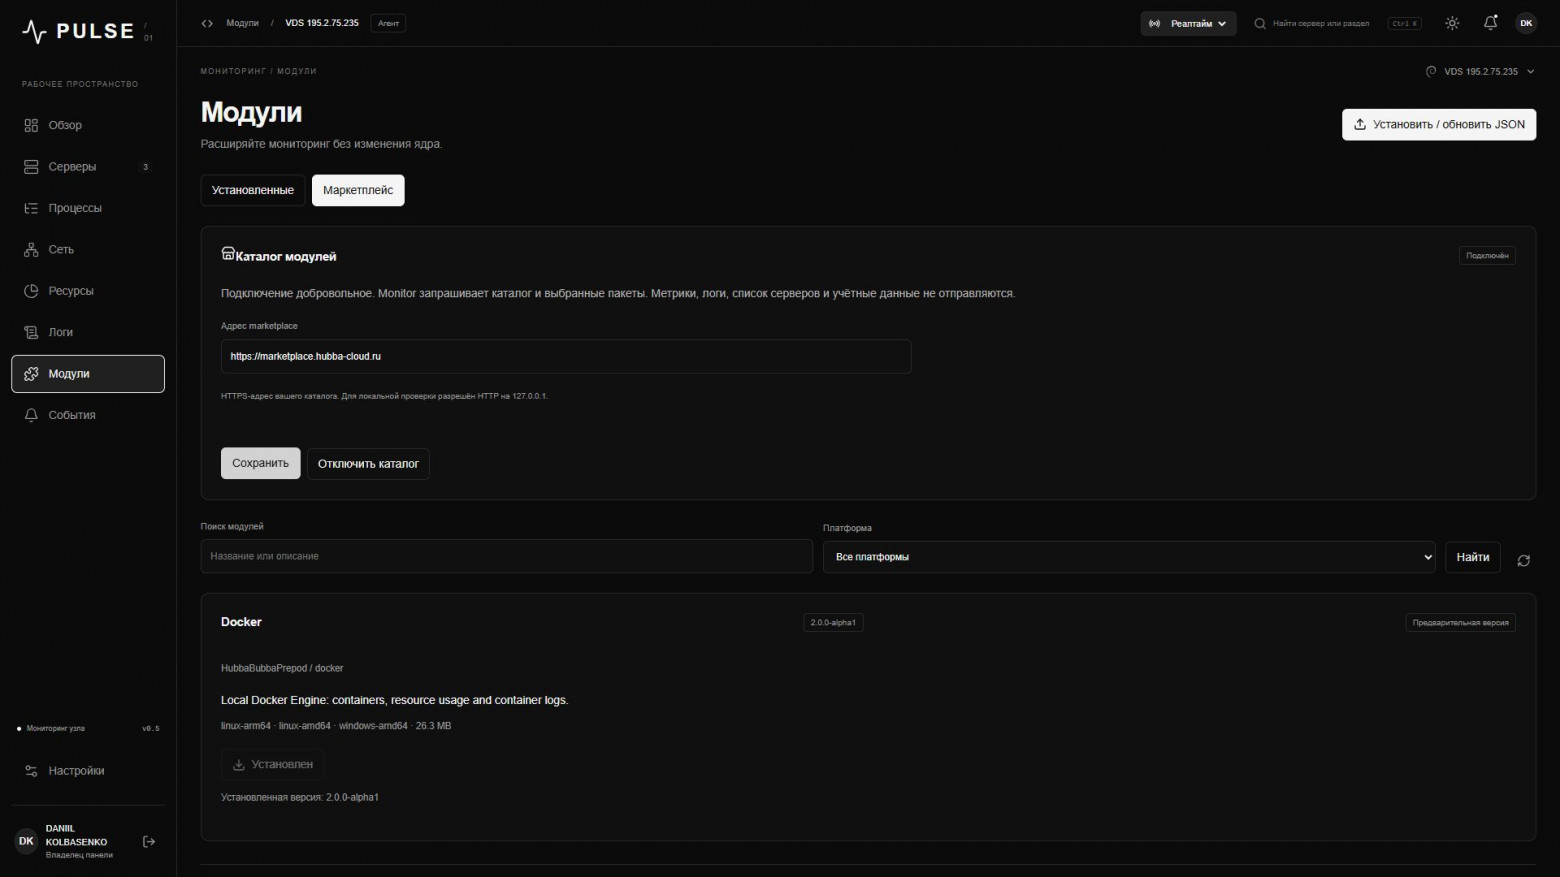This screenshot has height=877, width=1560.
Task: Toggle light theme sun icon
Action: pos(1452,23)
